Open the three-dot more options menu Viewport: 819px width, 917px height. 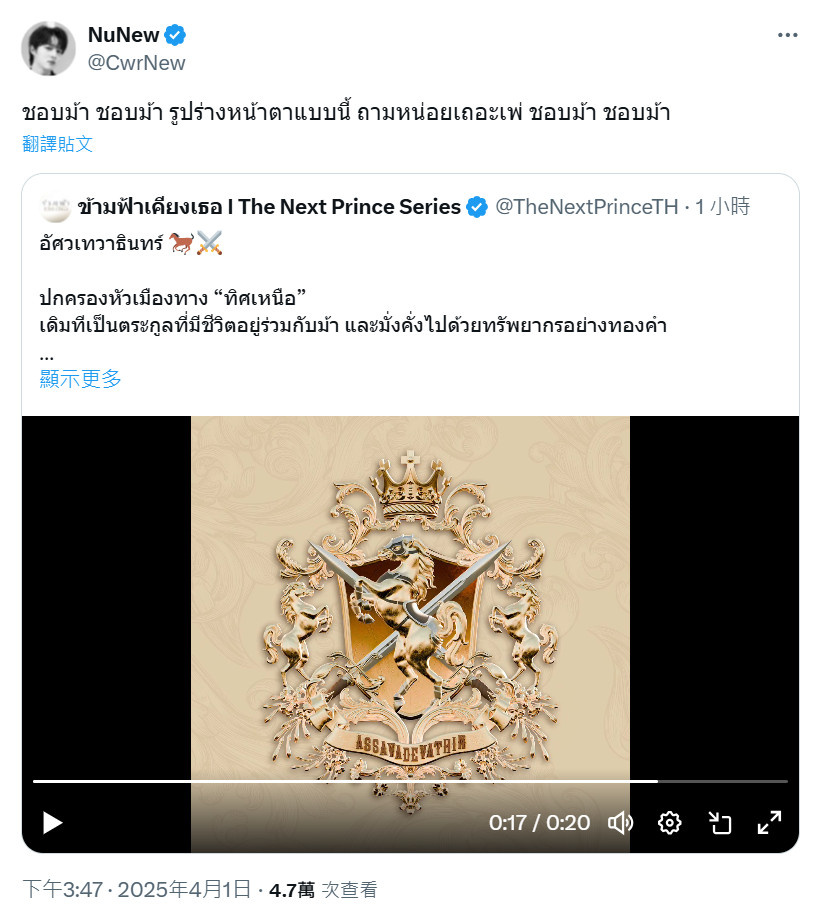tap(787, 35)
